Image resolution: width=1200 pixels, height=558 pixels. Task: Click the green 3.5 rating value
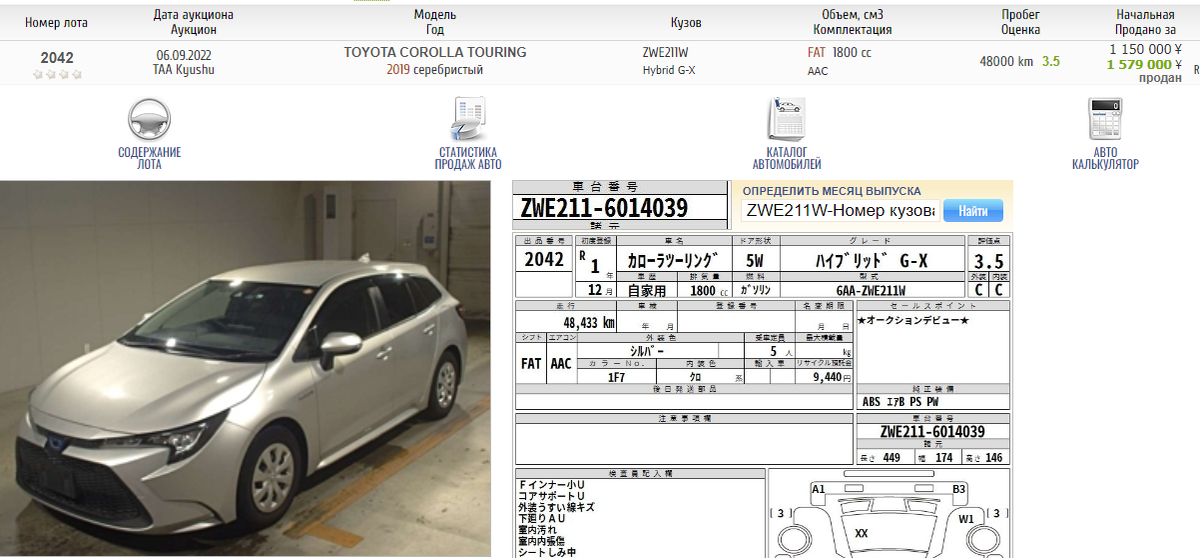pos(1051,61)
